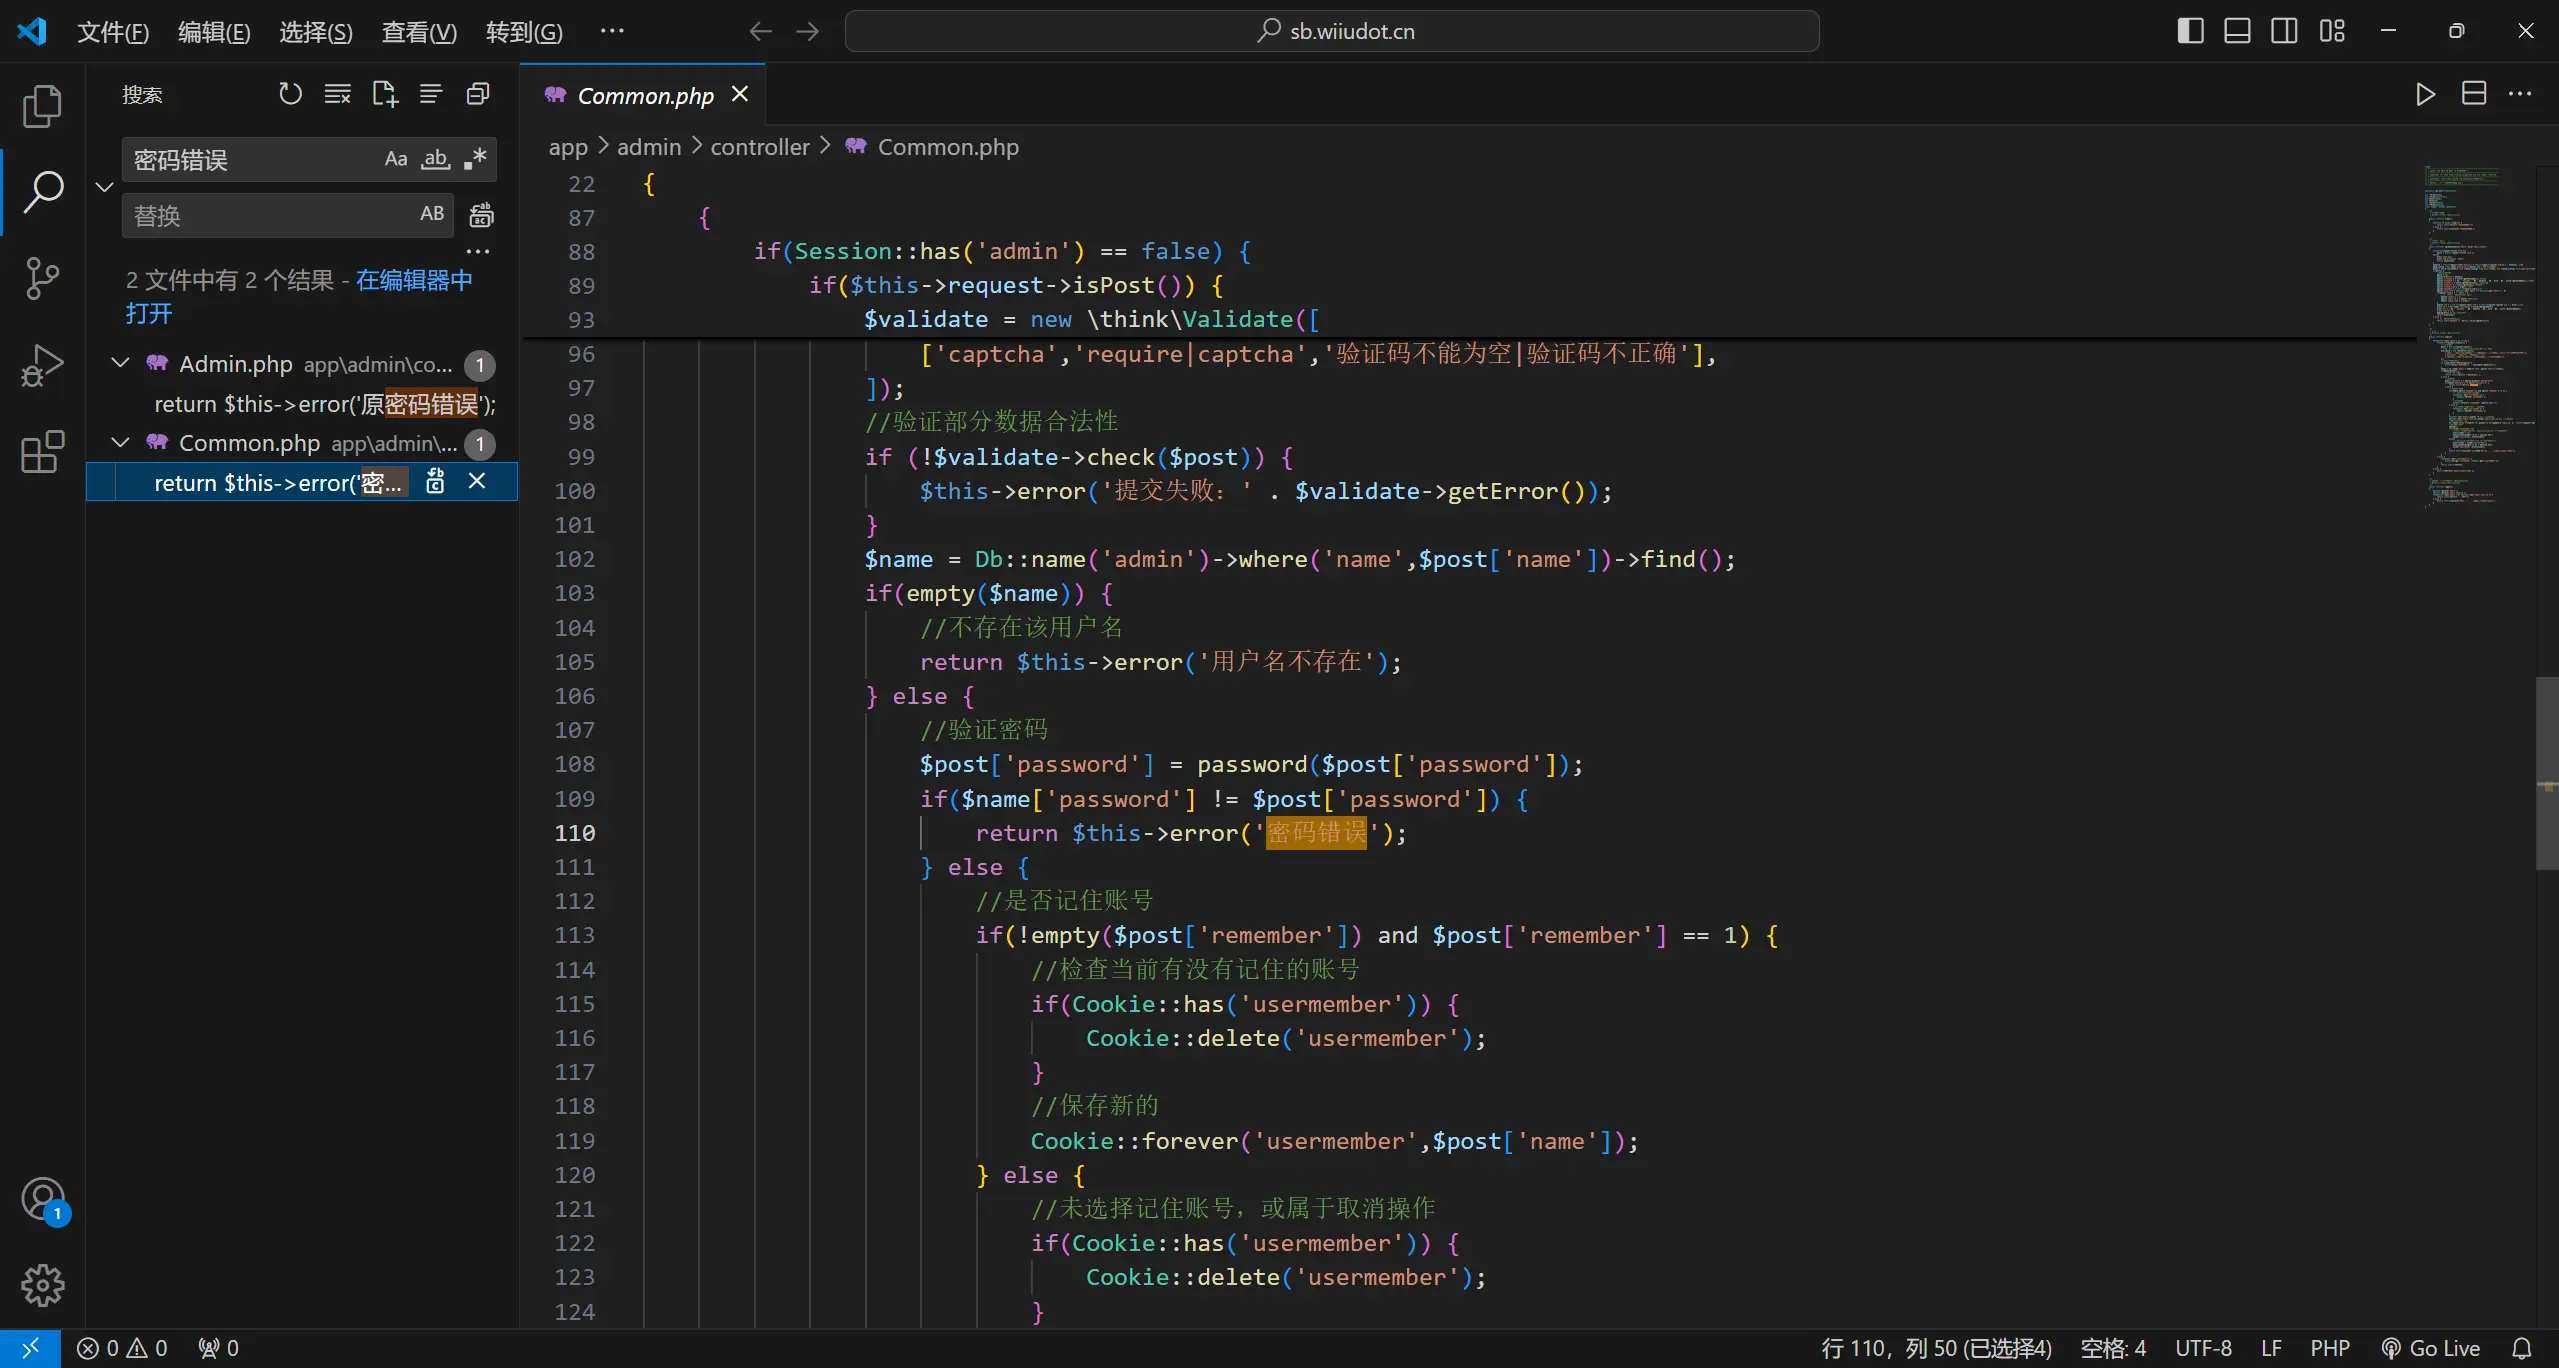
Task: Collapse the Admin.php search result group
Action: (120, 364)
